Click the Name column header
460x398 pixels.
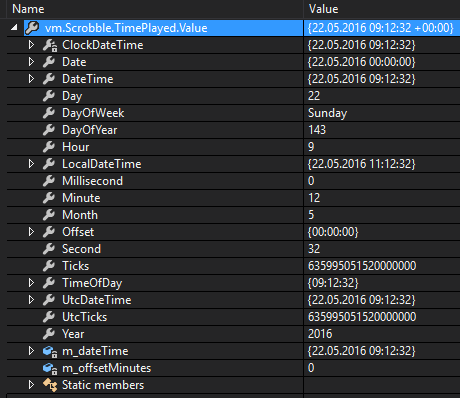(x=28, y=9)
